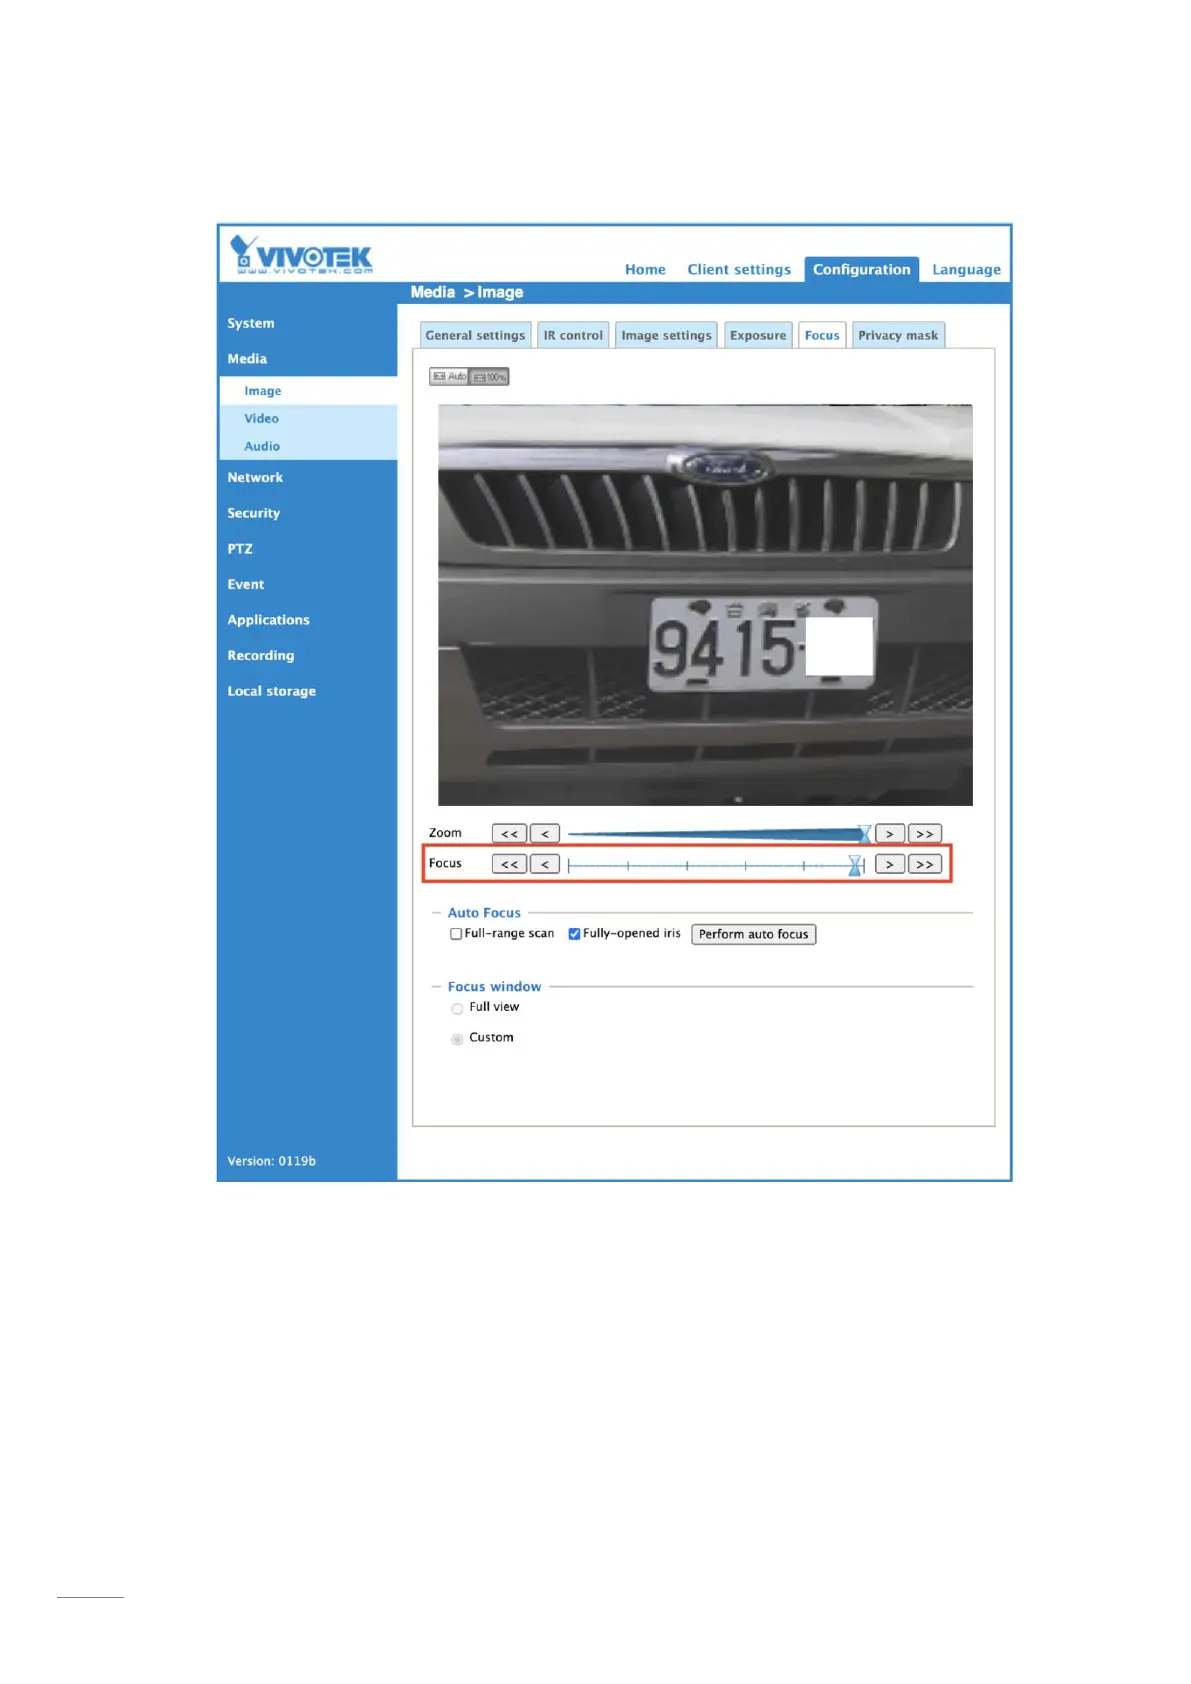Click Perform auto focus button

click(x=753, y=934)
